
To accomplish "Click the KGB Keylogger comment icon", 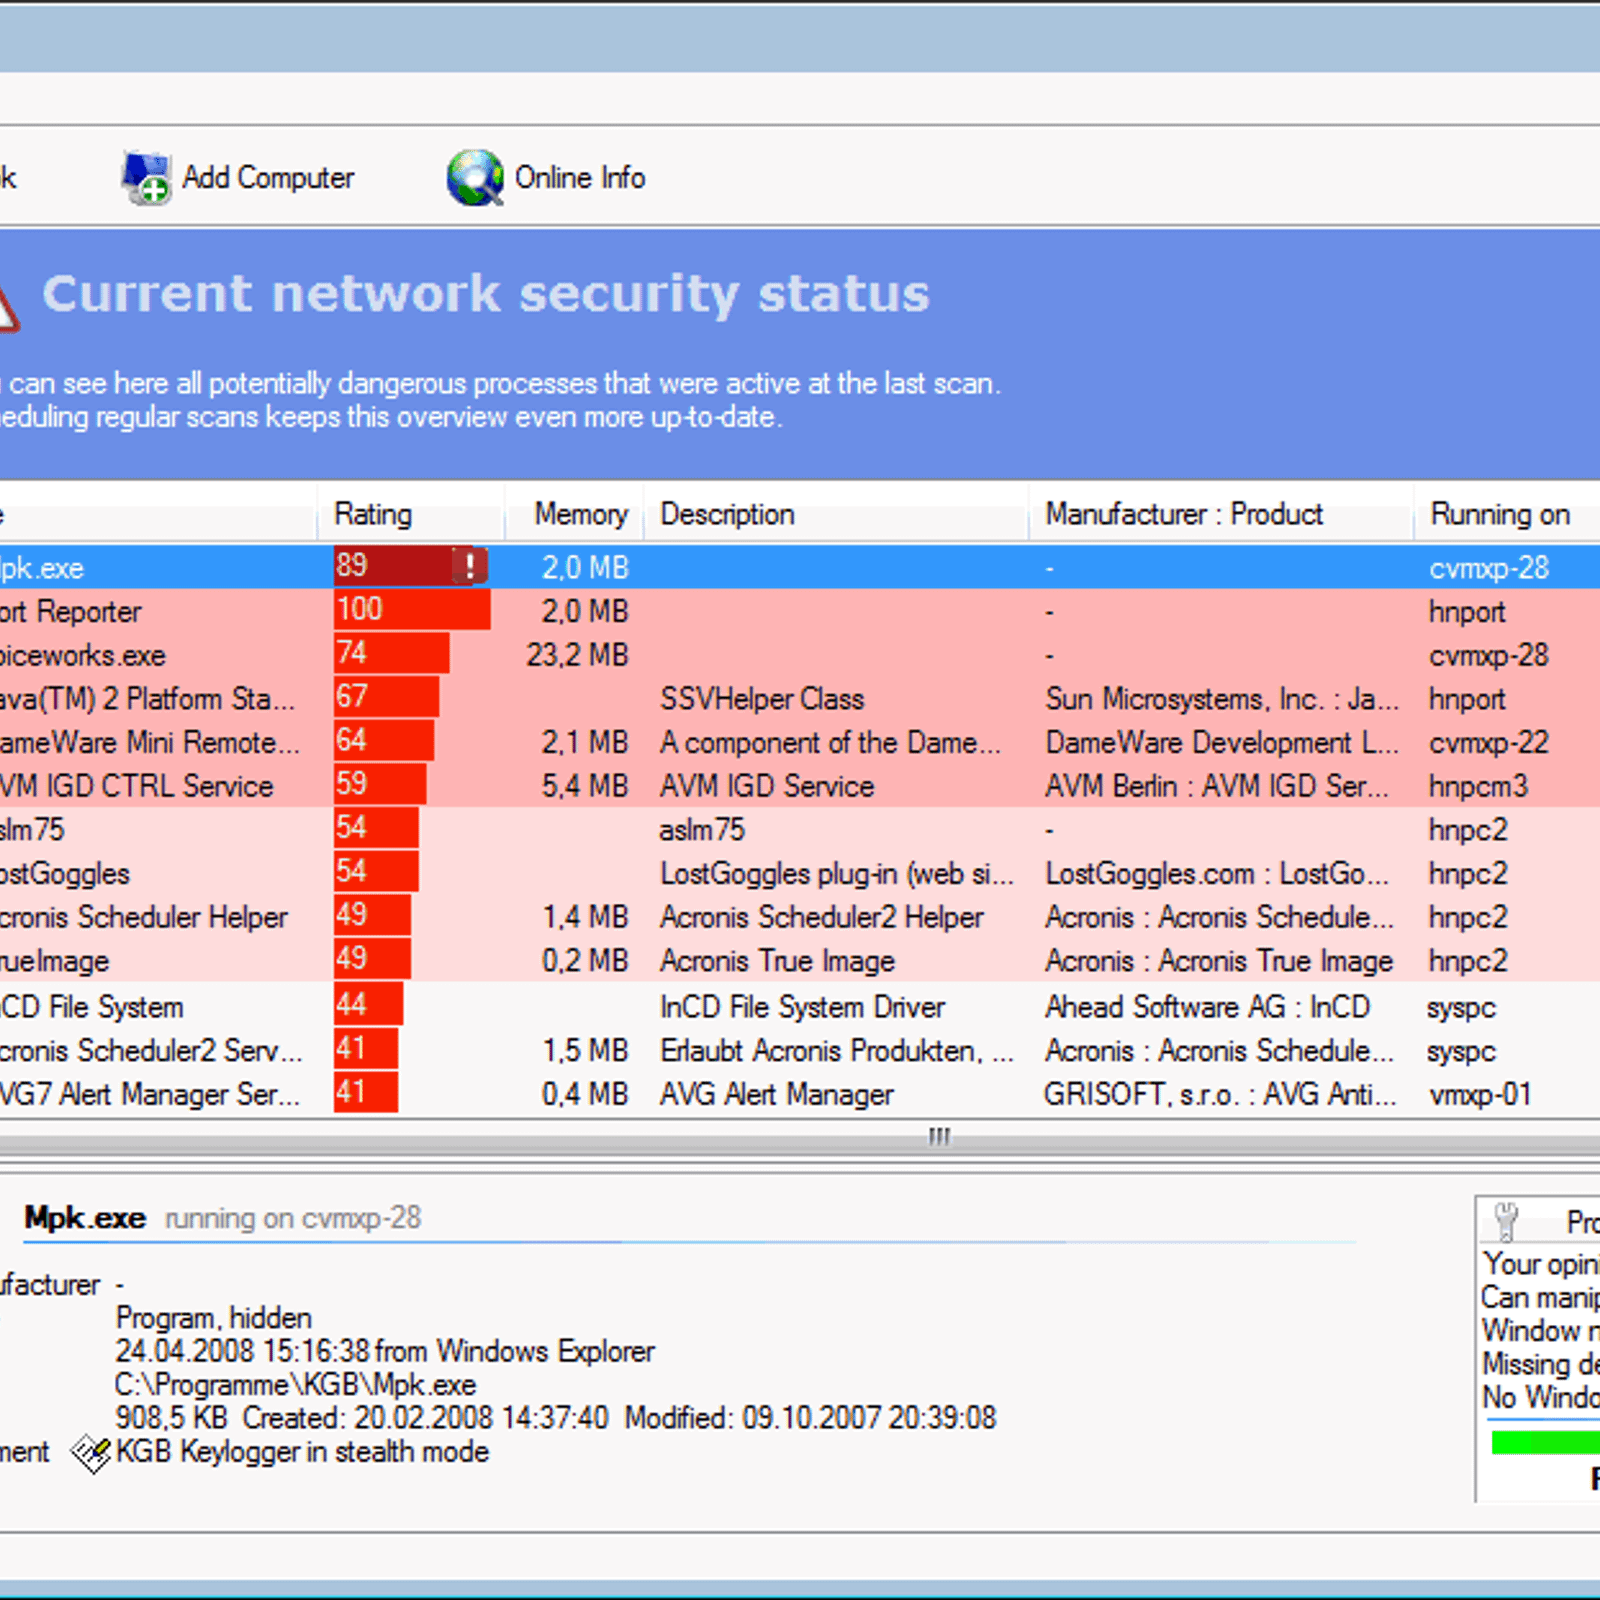I will pyautogui.click(x=90, y=1453).
